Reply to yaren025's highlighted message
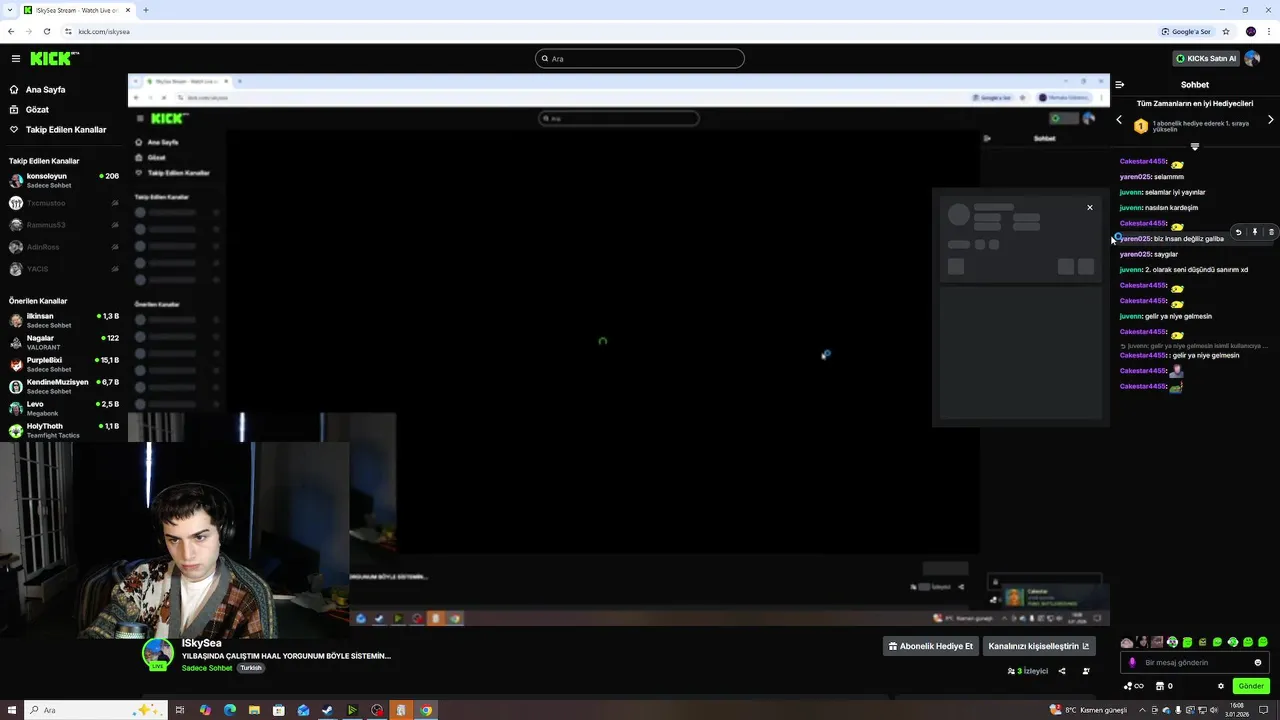This screenshot has height=720, width=1280. pyautogui.click(x=1238, y=232)
